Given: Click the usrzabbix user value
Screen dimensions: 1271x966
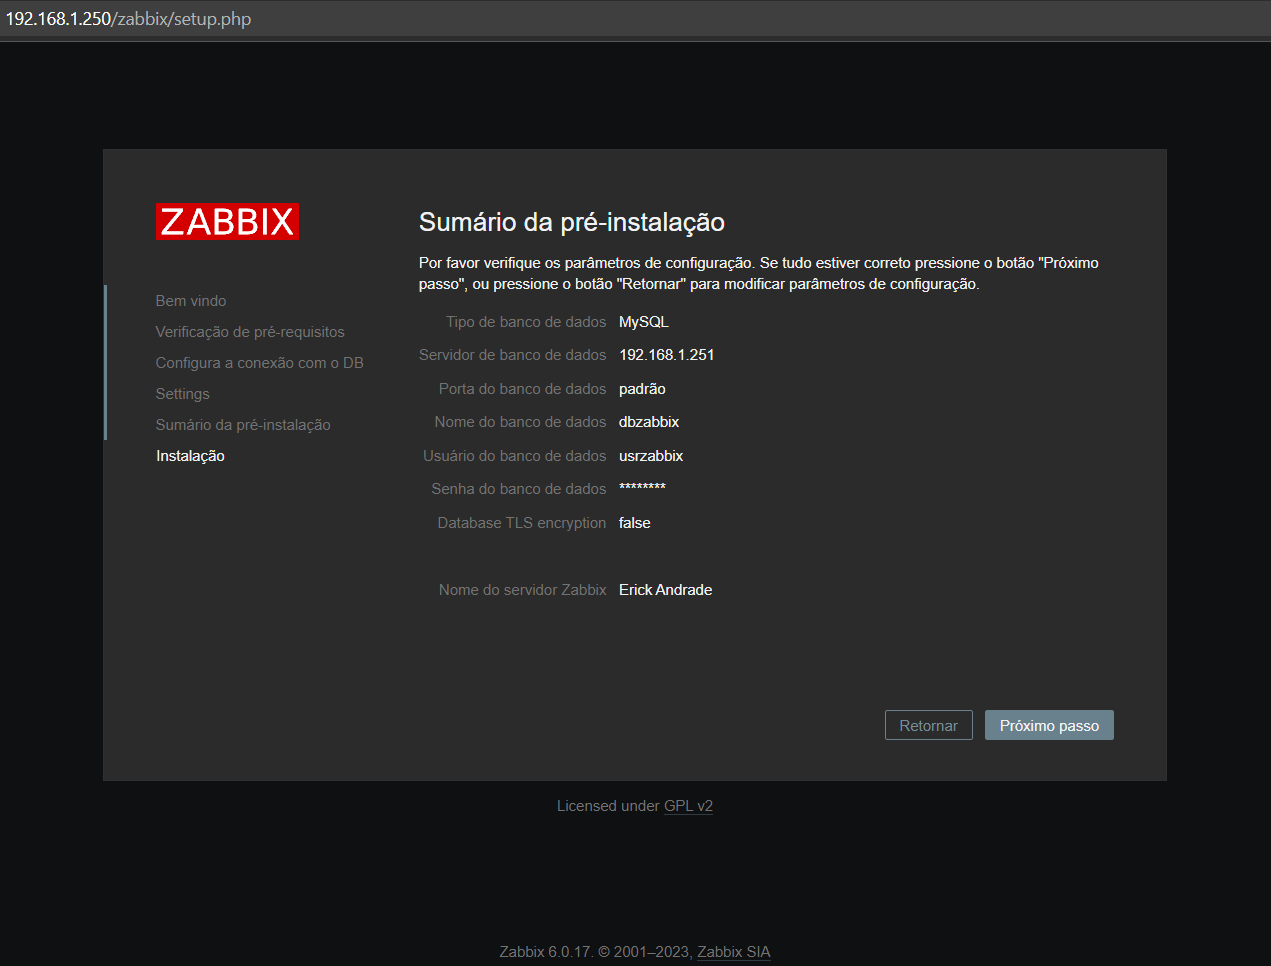Looking at the screenshot, I should point(651,456).
